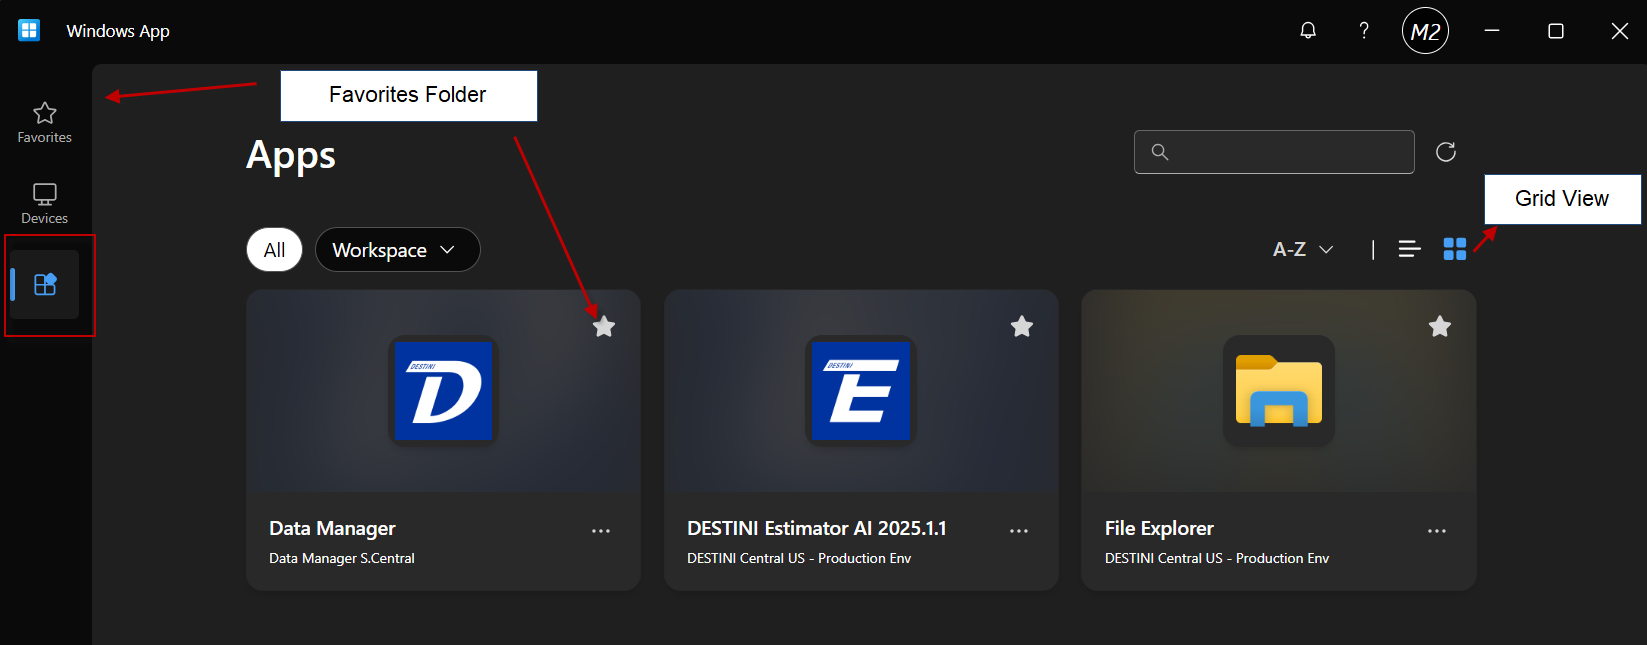This screenshot has width=1647, height=645.
Task: Open more options for DESTINI Estimator AI
Action: (1019, 531)
